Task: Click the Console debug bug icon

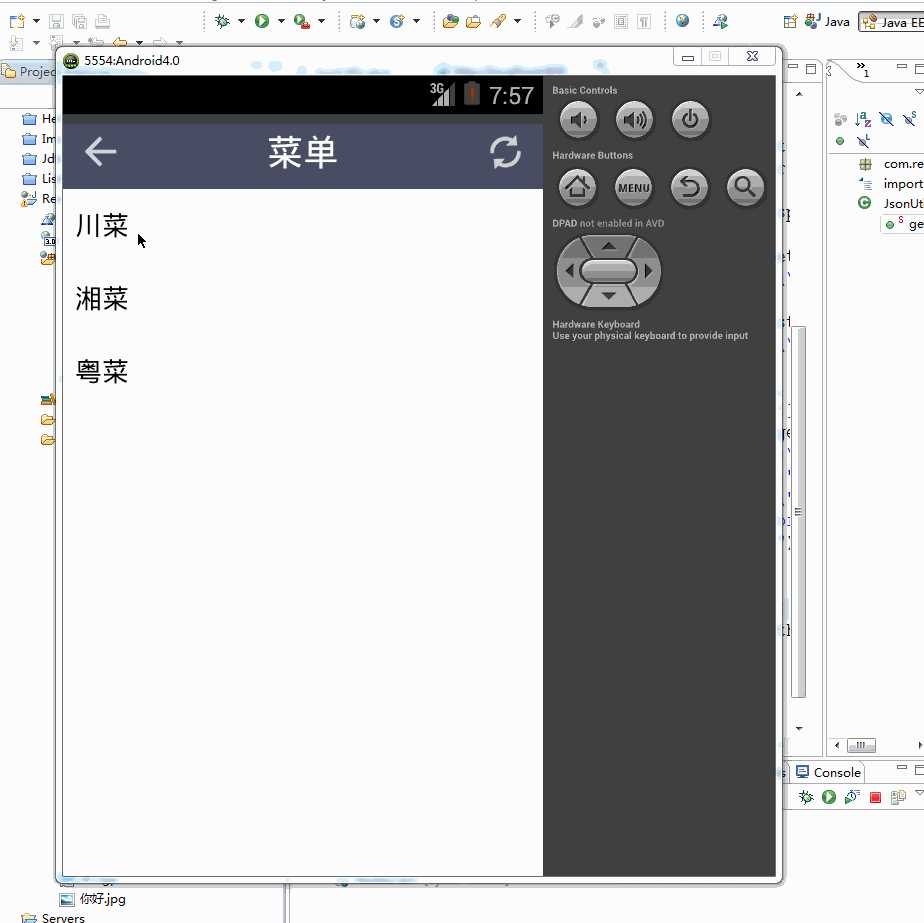Action: pos(806,797)
